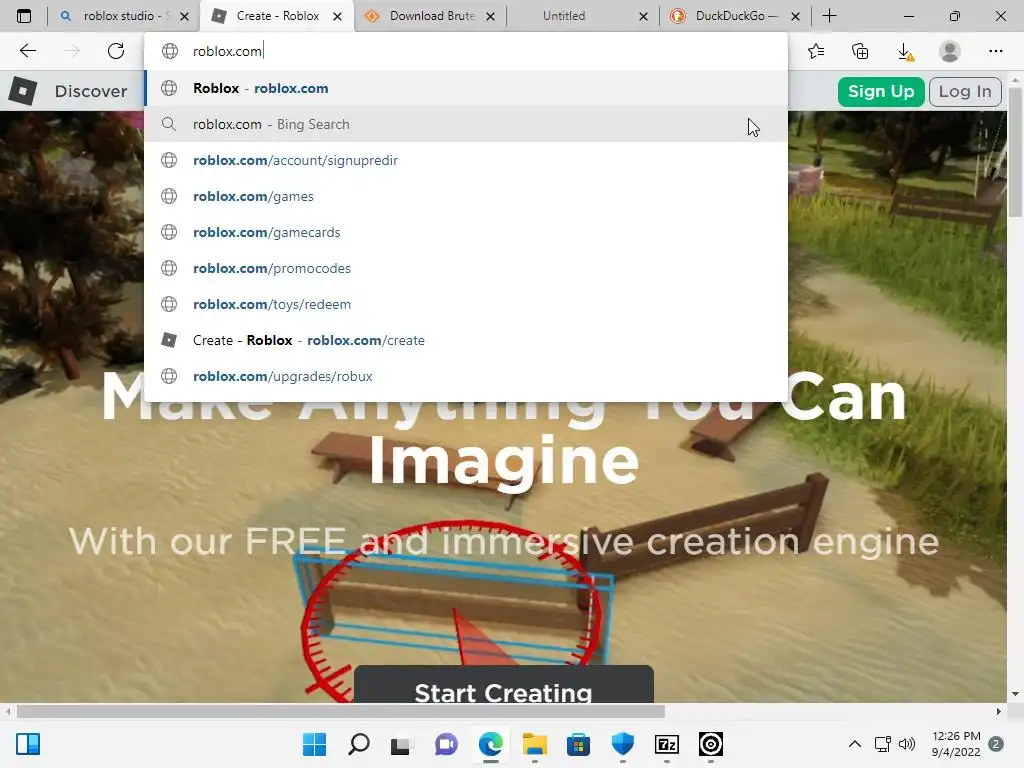The image size is (1024, 768).
Task: Expand the hidden system tray icons chevron
Action: pos(854,744)
